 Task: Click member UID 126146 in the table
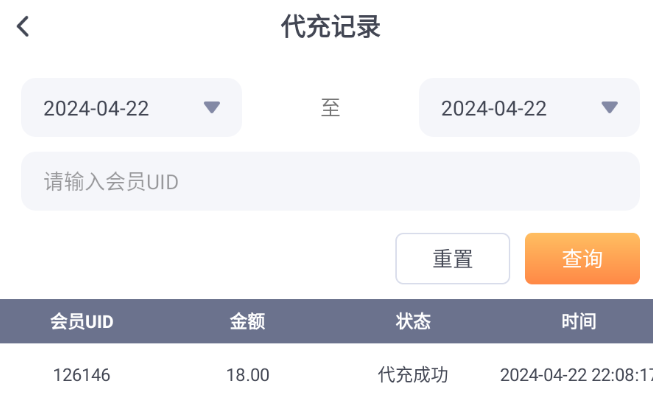click(x=82, y=376)
